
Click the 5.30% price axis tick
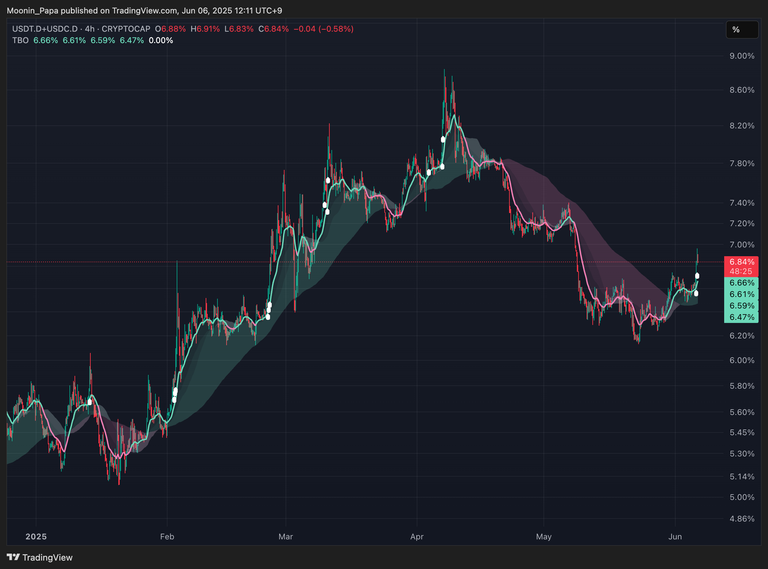tap(742, 454)
